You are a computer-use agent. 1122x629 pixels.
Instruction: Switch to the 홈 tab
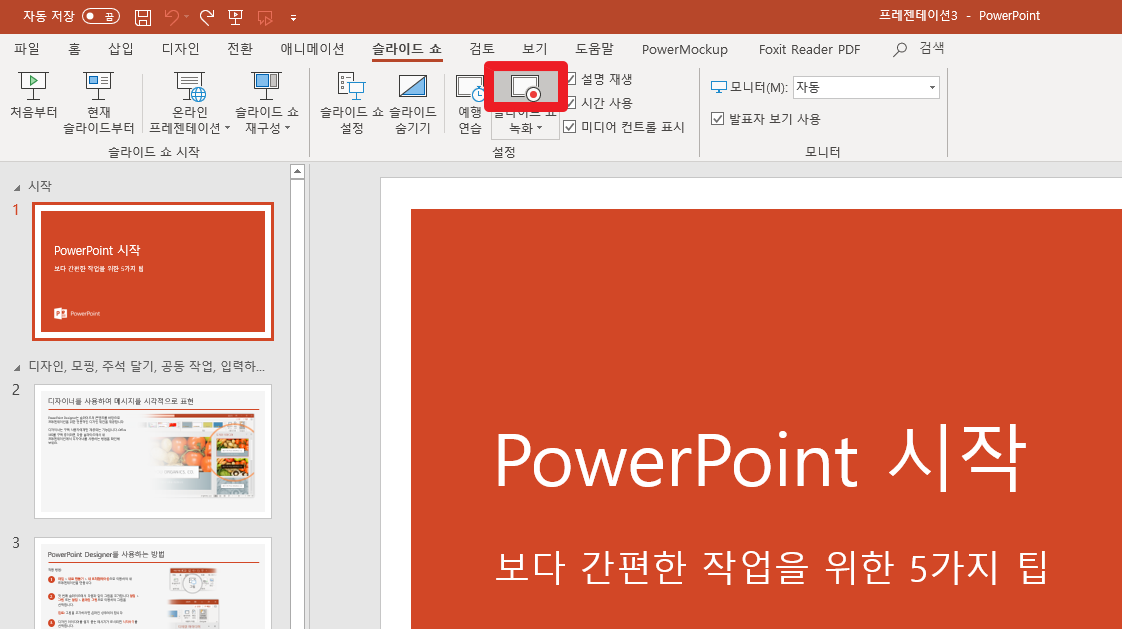pos(74,49)
